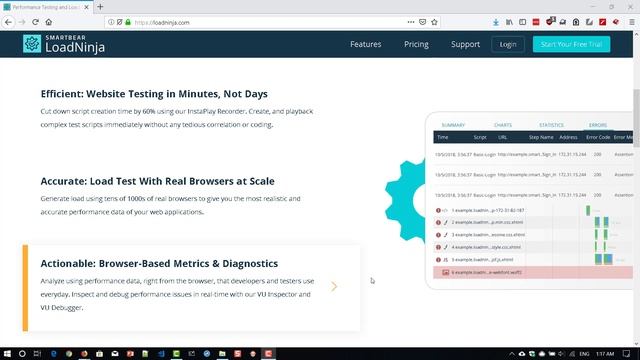The height and width of the screenshot is (360, 640).
Task: Toggle the browser sidebar
Action: point(522,22)
